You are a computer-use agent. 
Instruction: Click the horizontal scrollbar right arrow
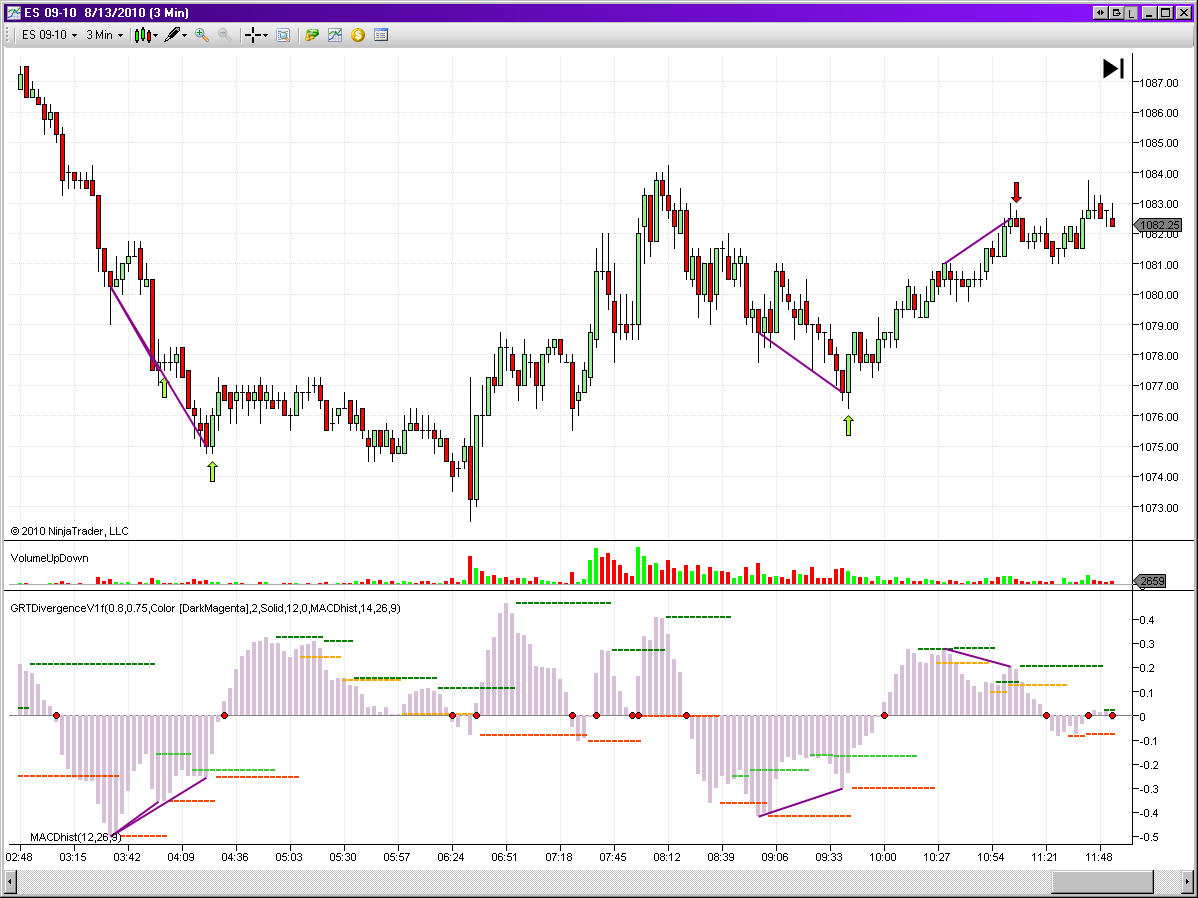pyautogui.click(x=1187, y=882)
